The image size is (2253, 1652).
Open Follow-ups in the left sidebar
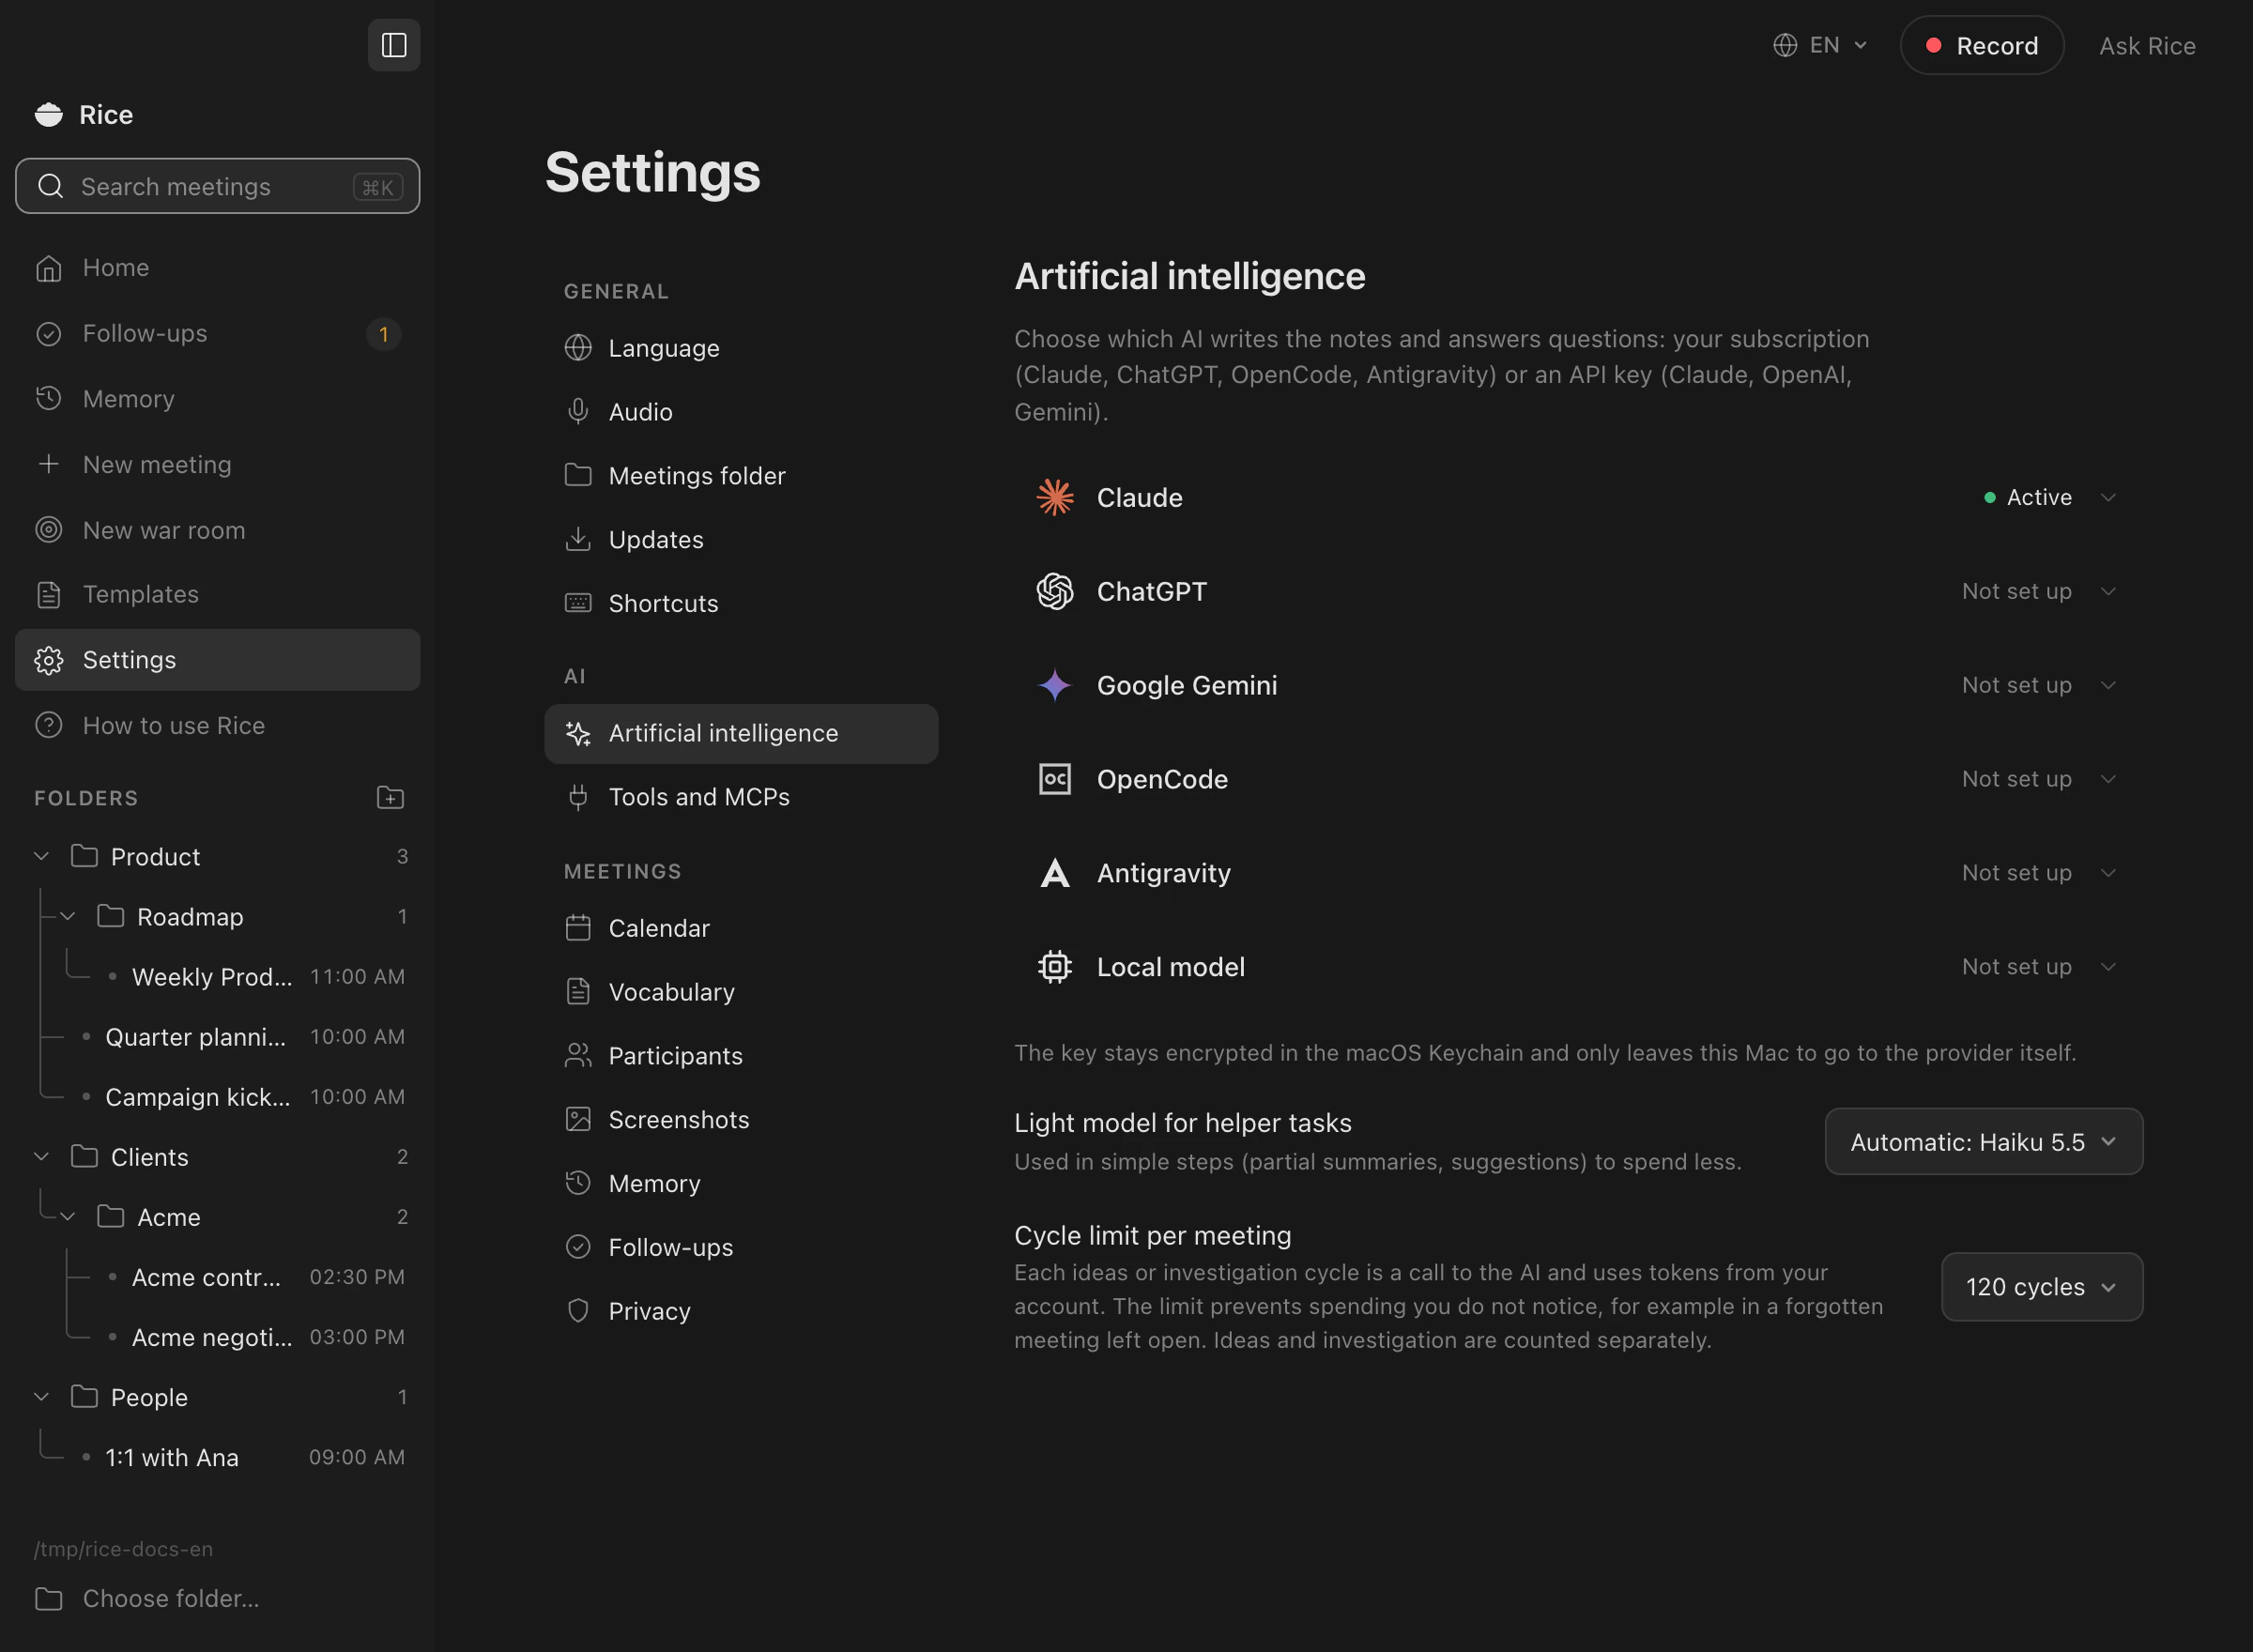click(x=217, y=333)
